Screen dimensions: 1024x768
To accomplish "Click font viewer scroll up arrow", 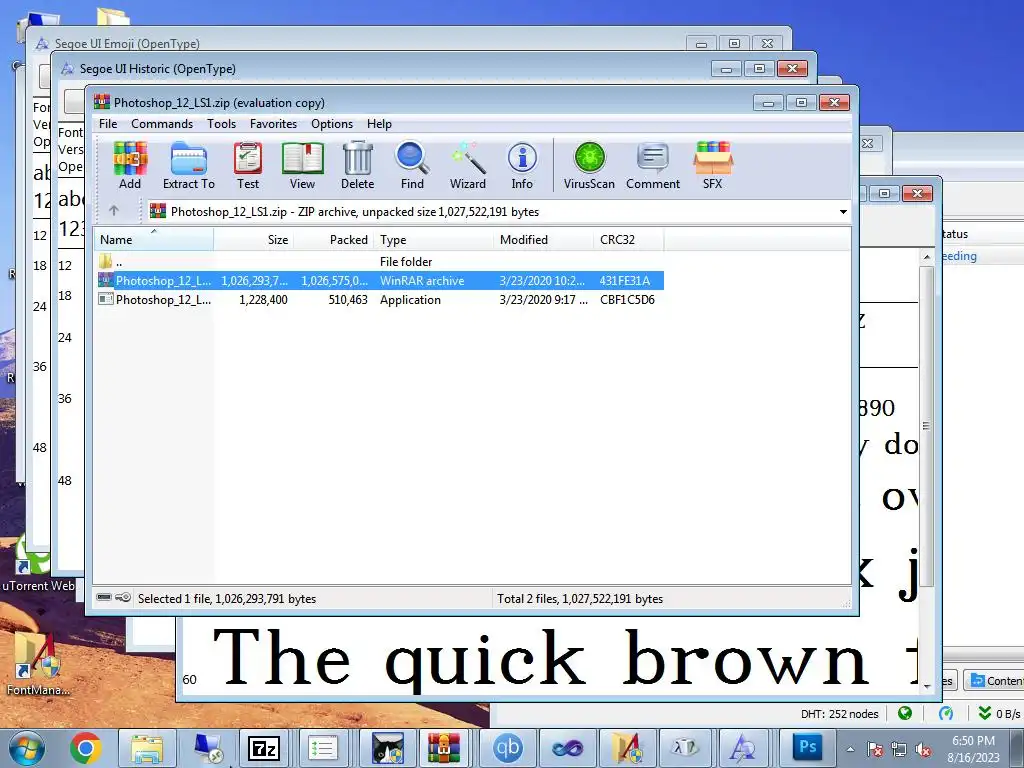I will tap(927, 257).
